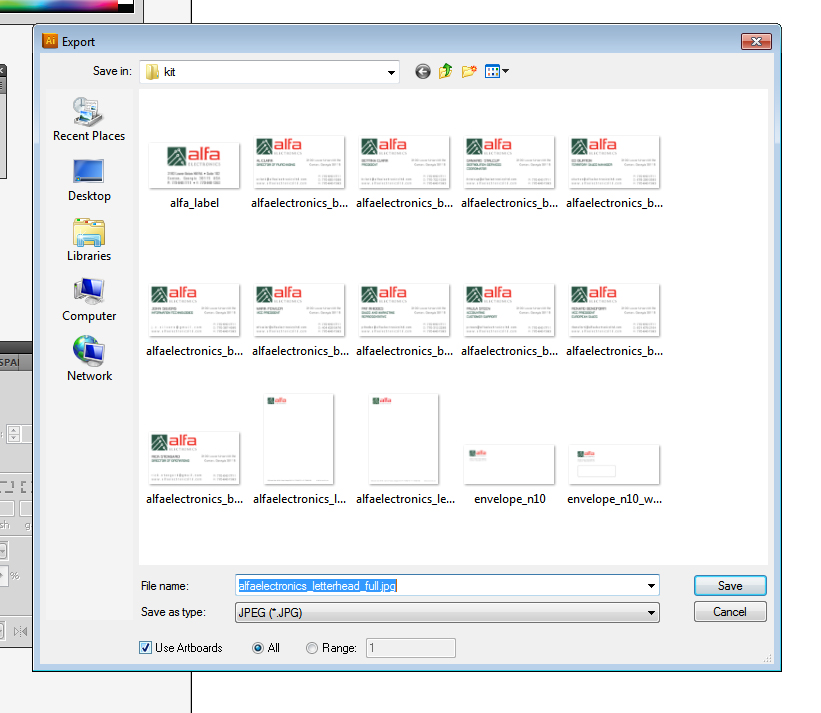Click the File name text field
The height and width of the screenshot is (713, 821).
pos(440,586)
